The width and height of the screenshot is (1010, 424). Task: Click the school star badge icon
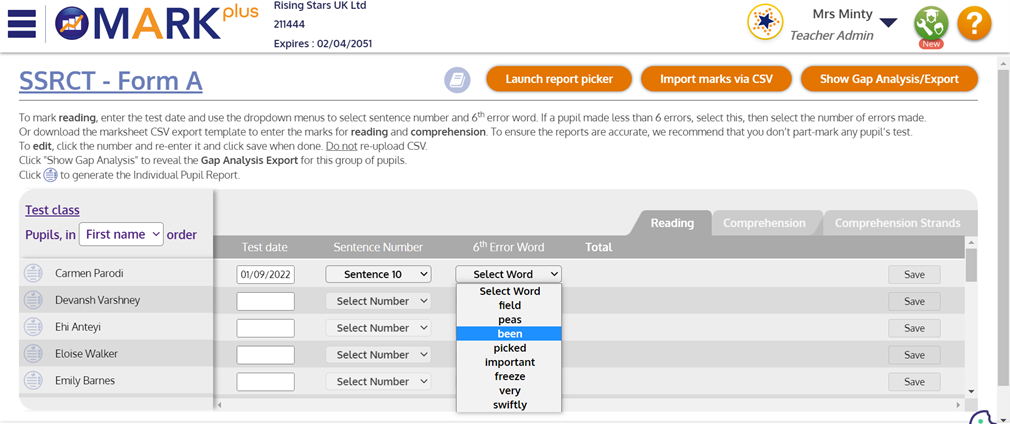coord(765,22)
